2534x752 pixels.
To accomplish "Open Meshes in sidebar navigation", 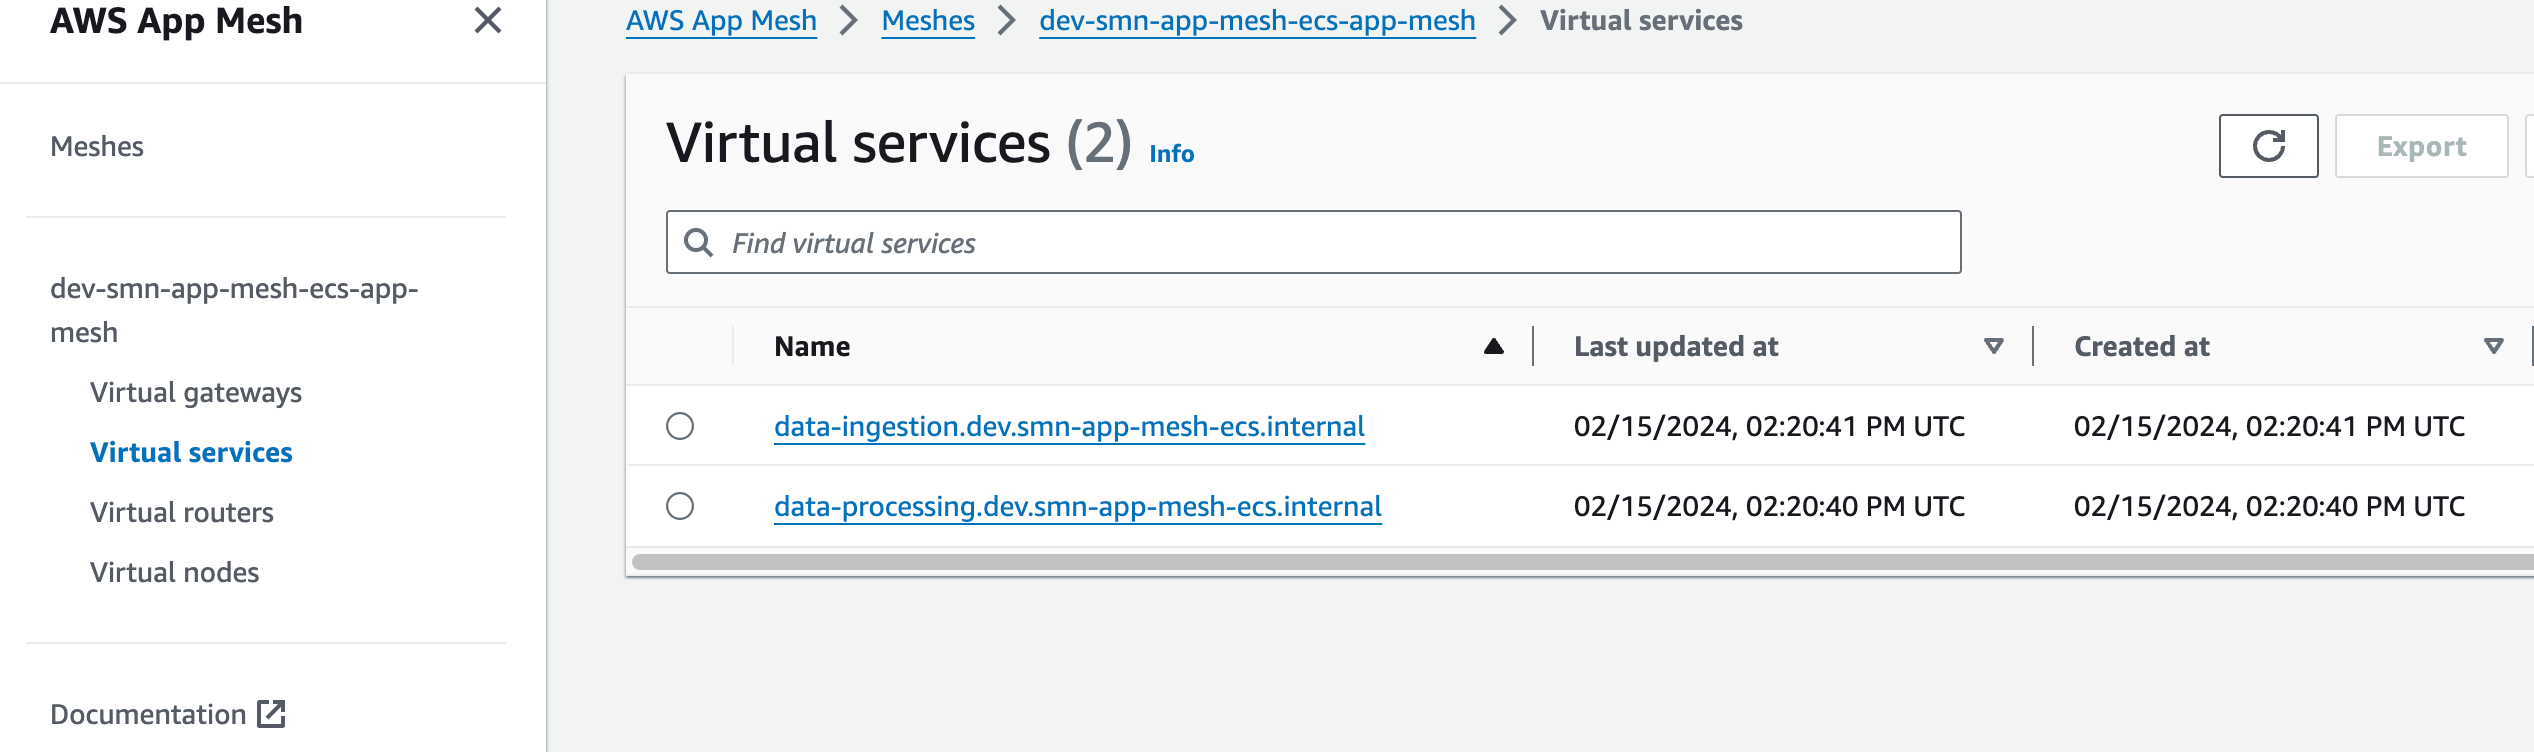I will pyautogui.click(x=97, y=146).
